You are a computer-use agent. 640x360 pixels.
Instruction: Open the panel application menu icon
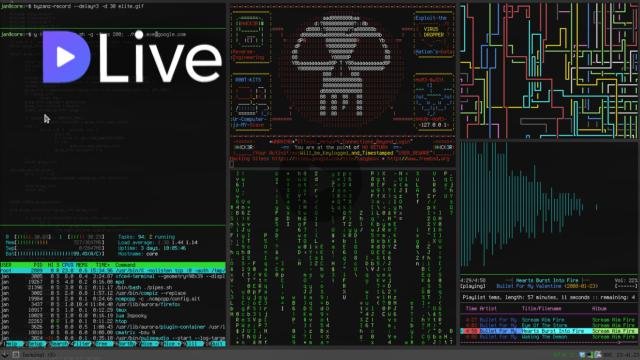coord(4,355)
